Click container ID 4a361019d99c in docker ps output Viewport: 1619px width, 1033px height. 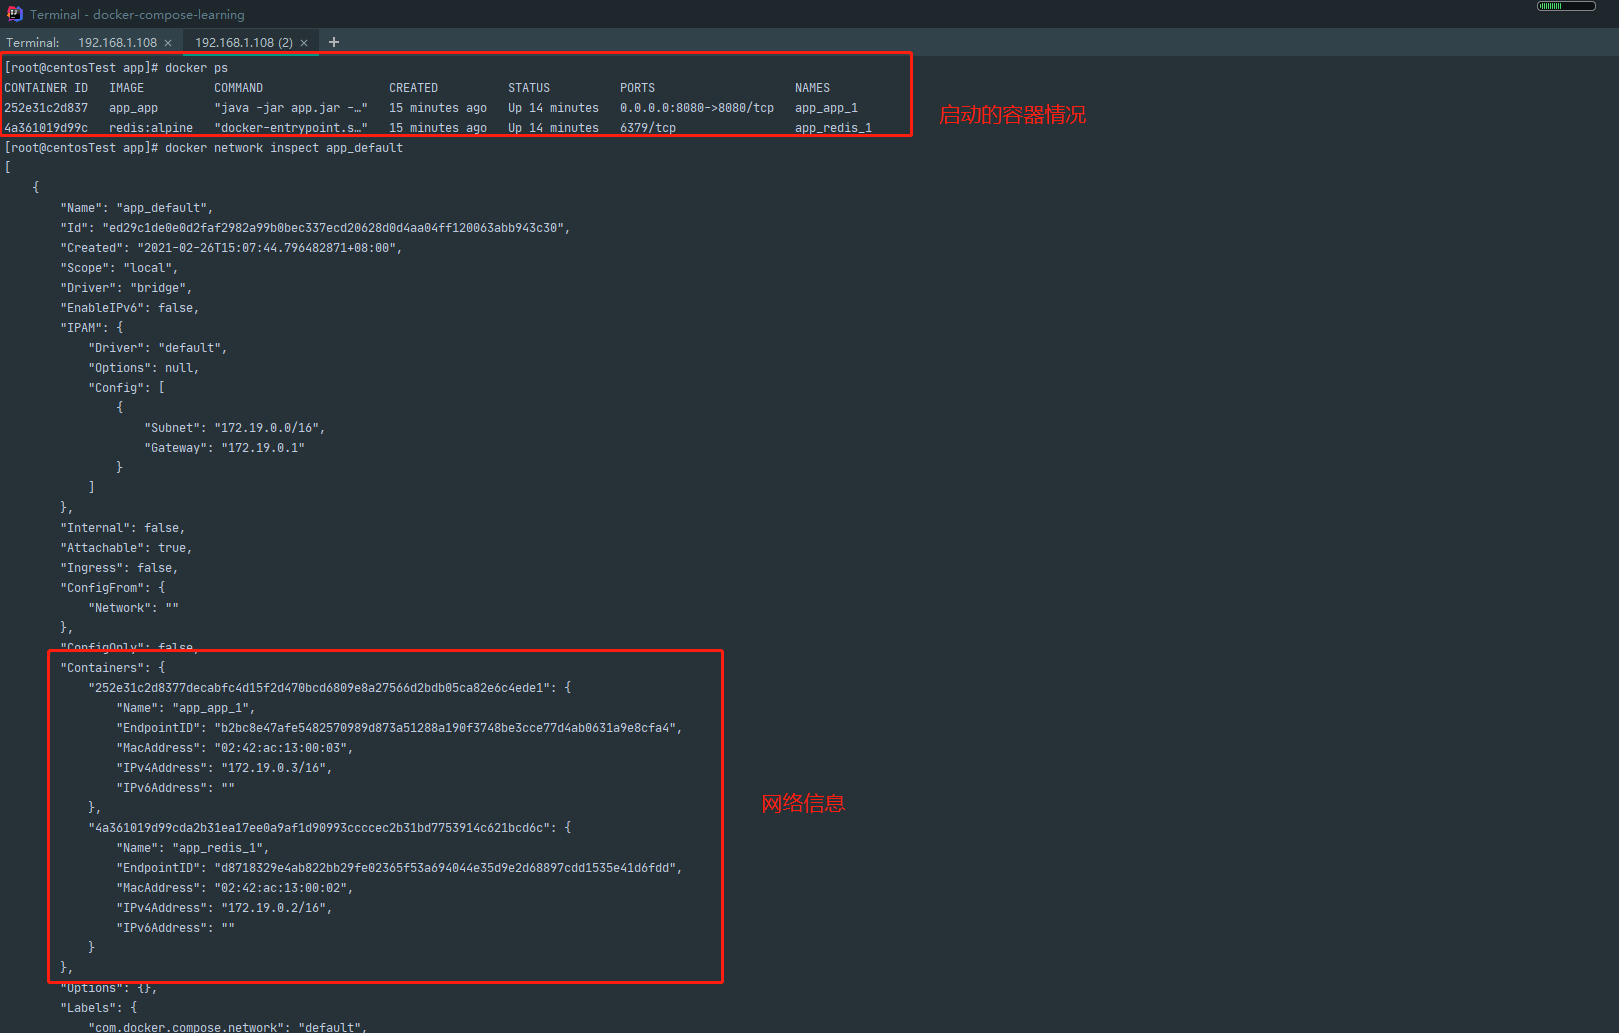pyautogui.click(x=46, y=128)
